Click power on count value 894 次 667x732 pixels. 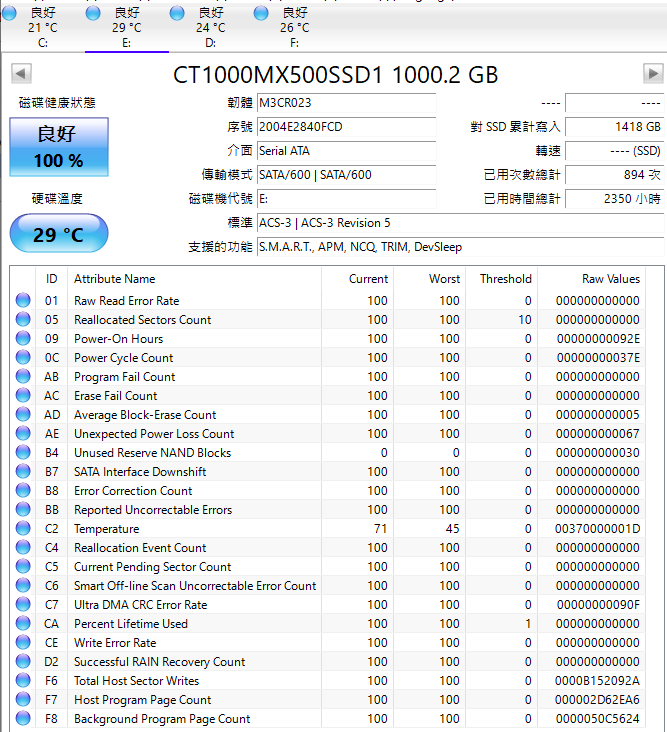pos(614,175)
